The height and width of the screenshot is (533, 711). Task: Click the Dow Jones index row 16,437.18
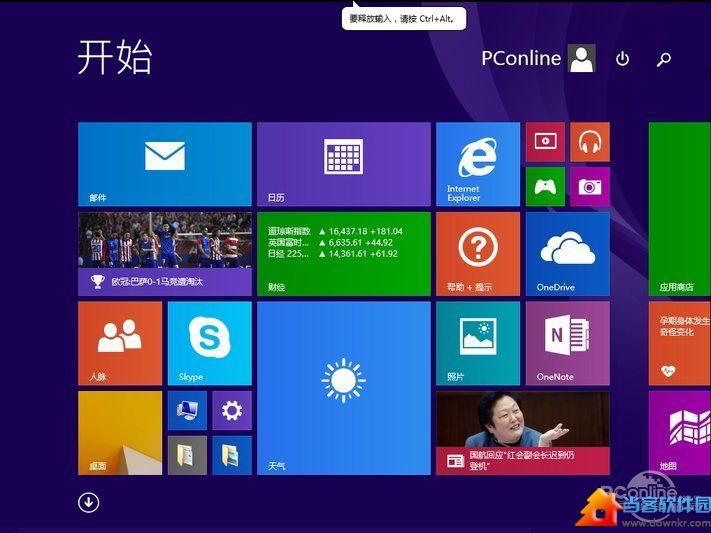click(335, 231)
